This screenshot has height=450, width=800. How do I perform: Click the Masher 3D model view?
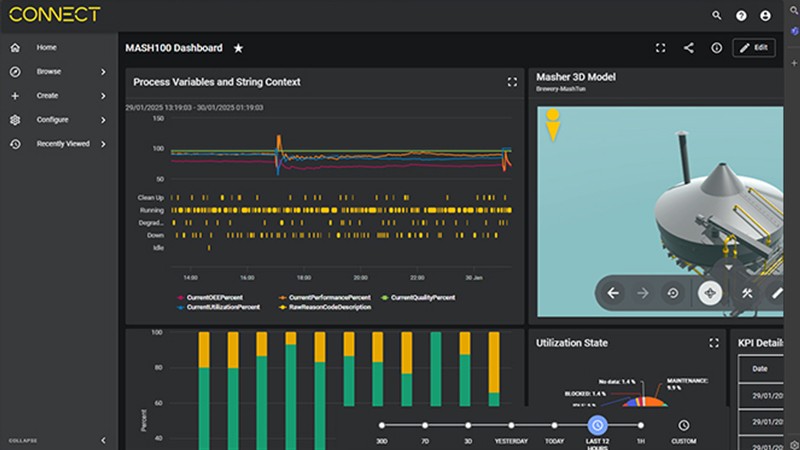click(x=660, y=211)
